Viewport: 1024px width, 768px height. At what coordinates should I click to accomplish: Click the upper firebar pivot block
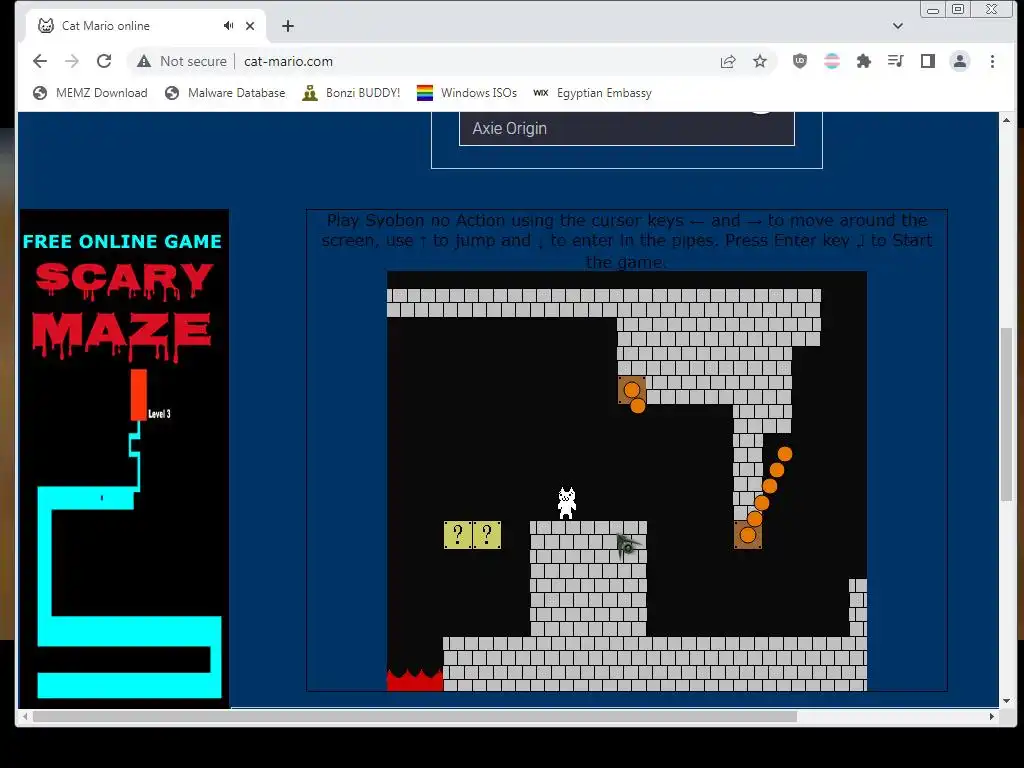[x=632, y=390]
